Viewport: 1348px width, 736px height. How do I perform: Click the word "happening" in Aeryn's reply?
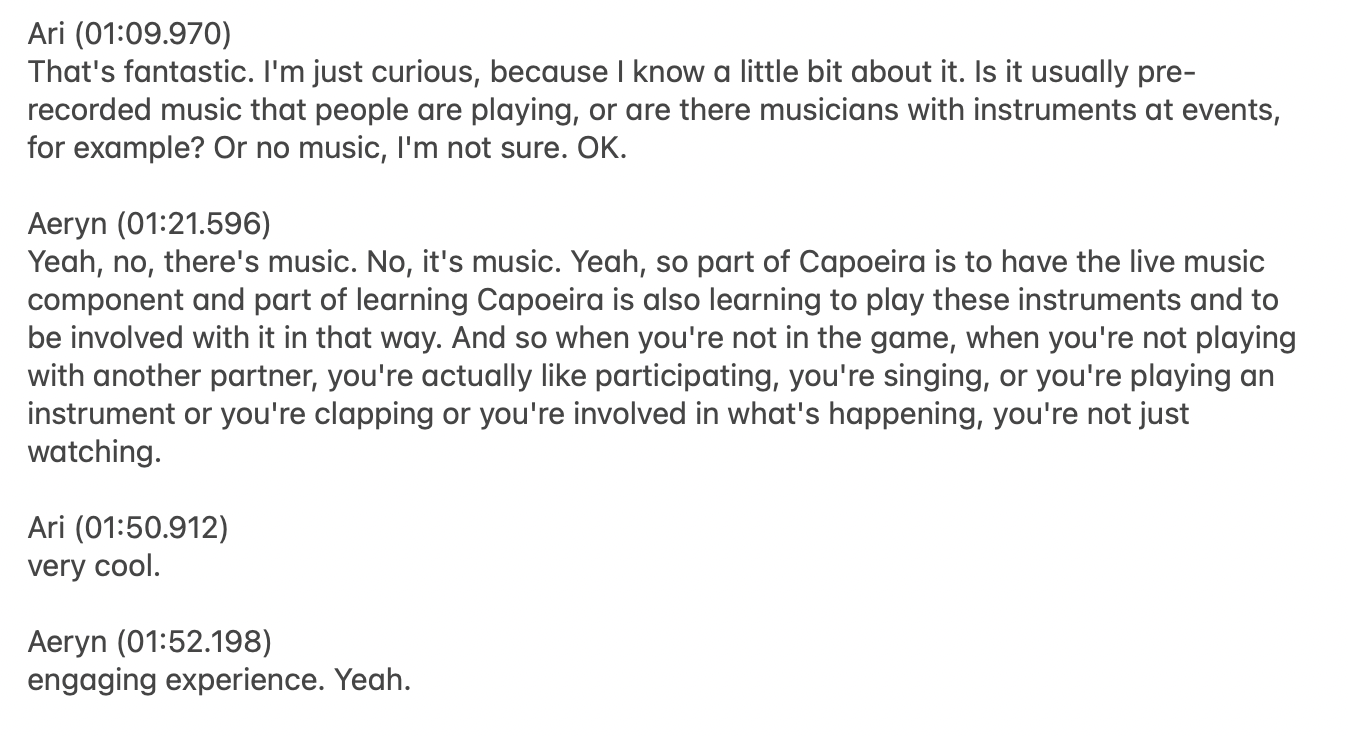coord(908,414)
